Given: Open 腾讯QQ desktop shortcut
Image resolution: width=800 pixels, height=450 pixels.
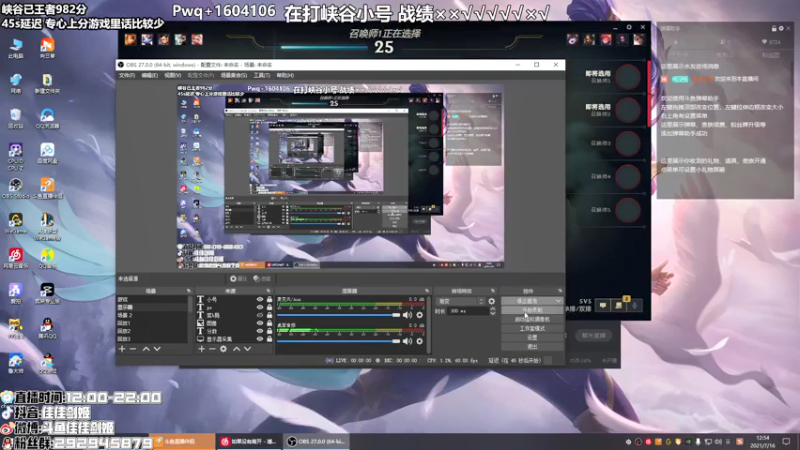Looking at the screenshot, I should (x=47, y=328).
